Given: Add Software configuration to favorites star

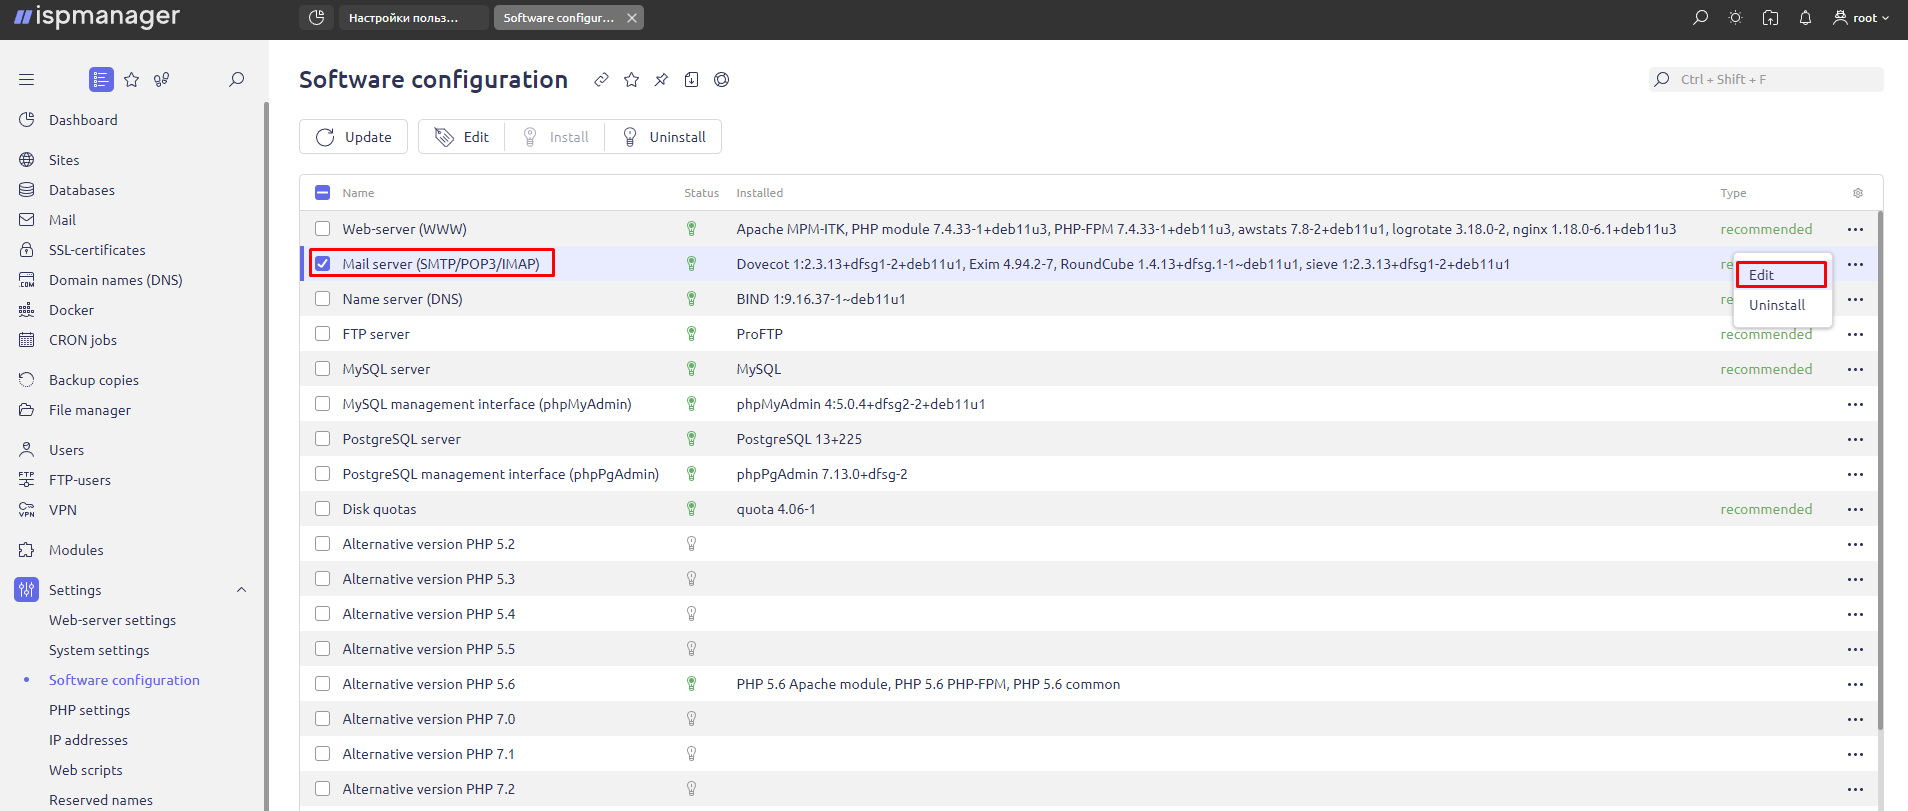Looking at the screenshot, I should point(631,80).
